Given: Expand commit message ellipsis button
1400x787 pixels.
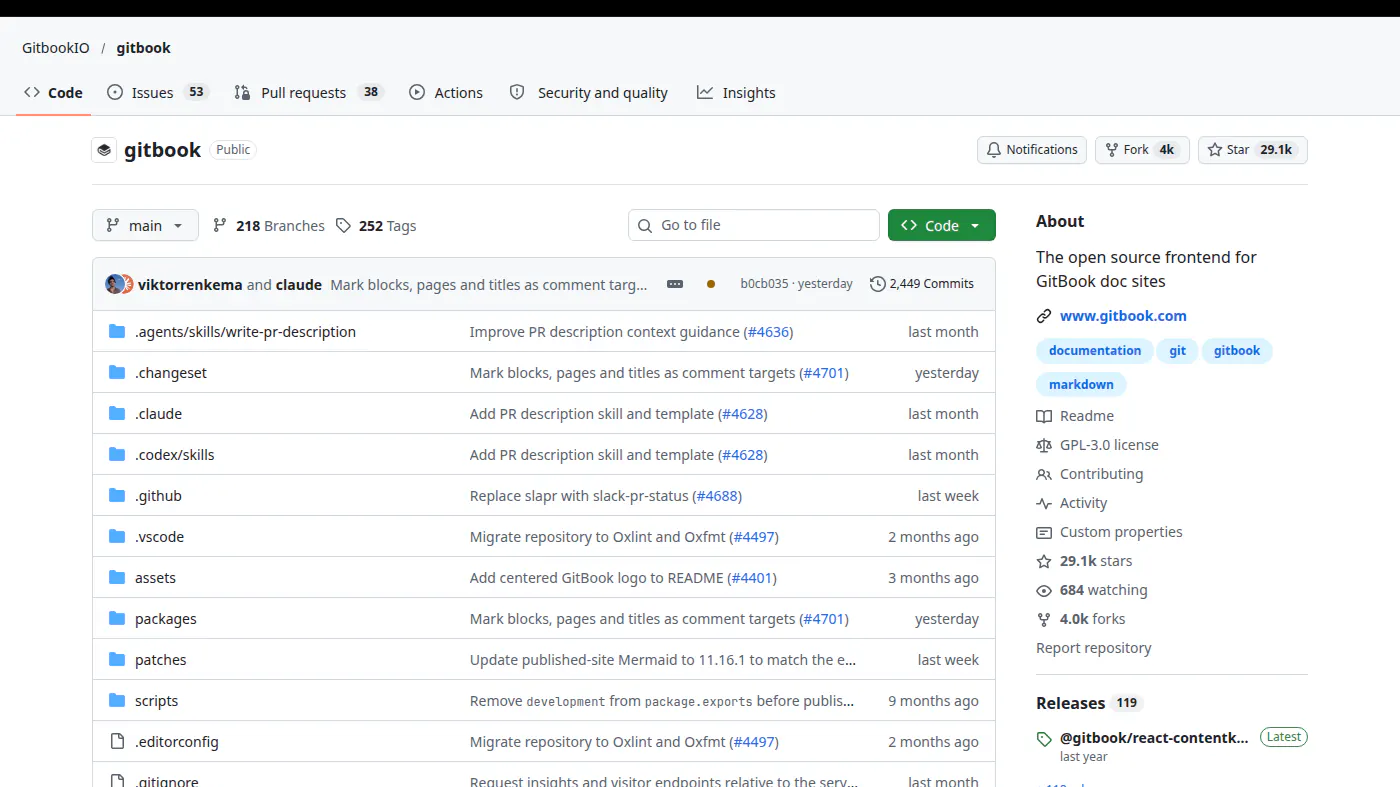Looking at the screenshot, I should [x=675, y=284].
